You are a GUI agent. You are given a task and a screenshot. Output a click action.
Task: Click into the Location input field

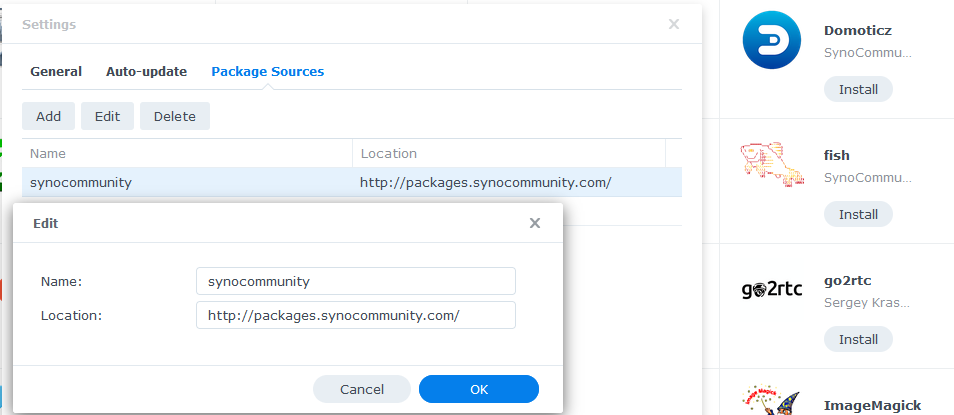click(356, 315)
